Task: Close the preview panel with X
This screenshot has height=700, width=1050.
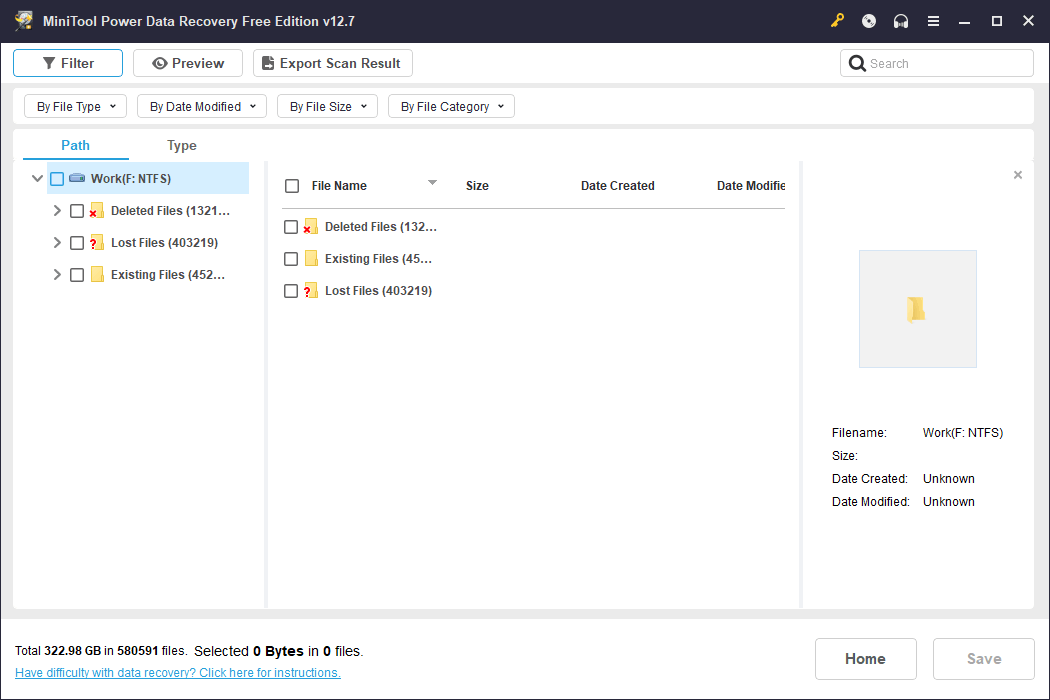Action: click(1018, 175)
